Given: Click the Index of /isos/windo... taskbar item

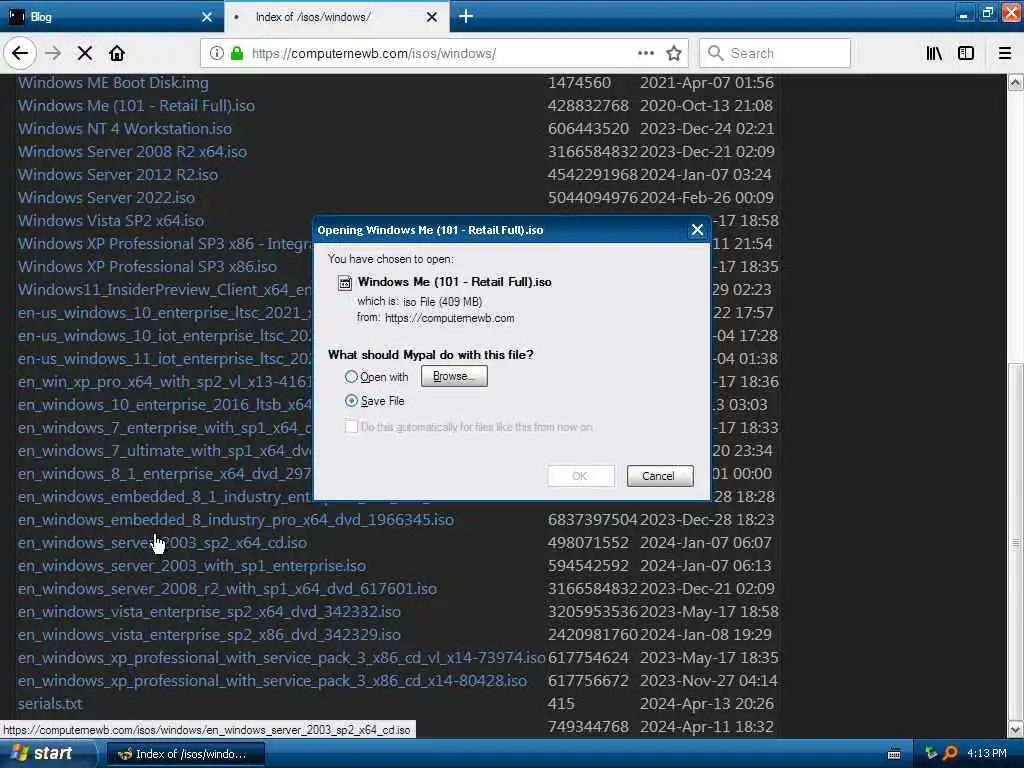Looking at the screenshot, I should click(185, 754).
